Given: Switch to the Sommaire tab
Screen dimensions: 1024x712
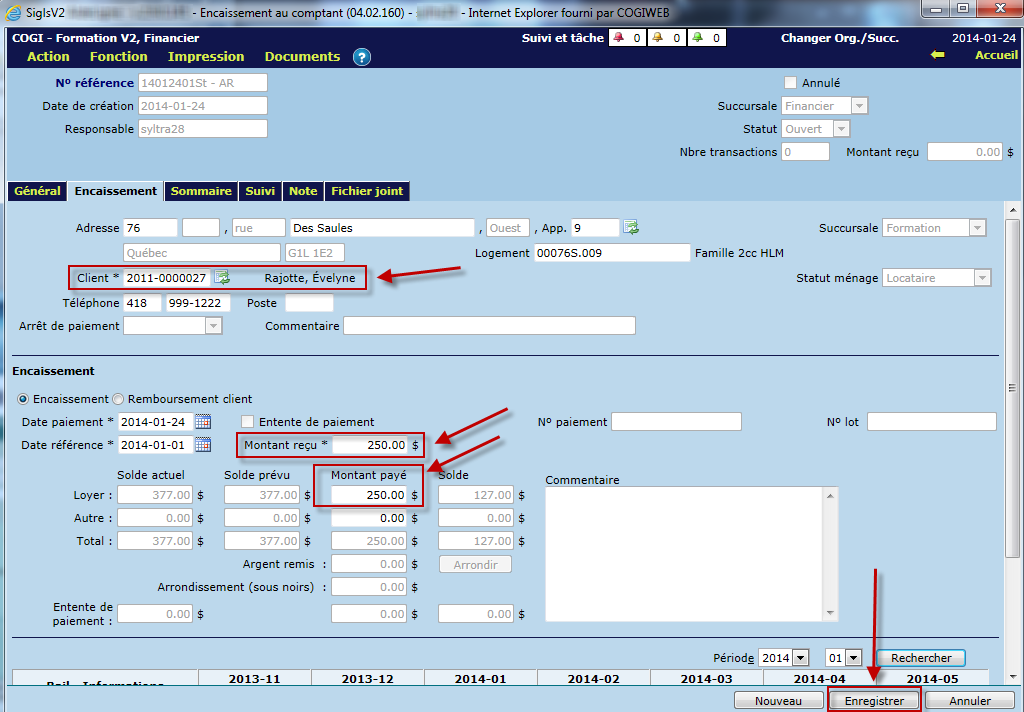Looking at the screenshot, I should [201, 191].
